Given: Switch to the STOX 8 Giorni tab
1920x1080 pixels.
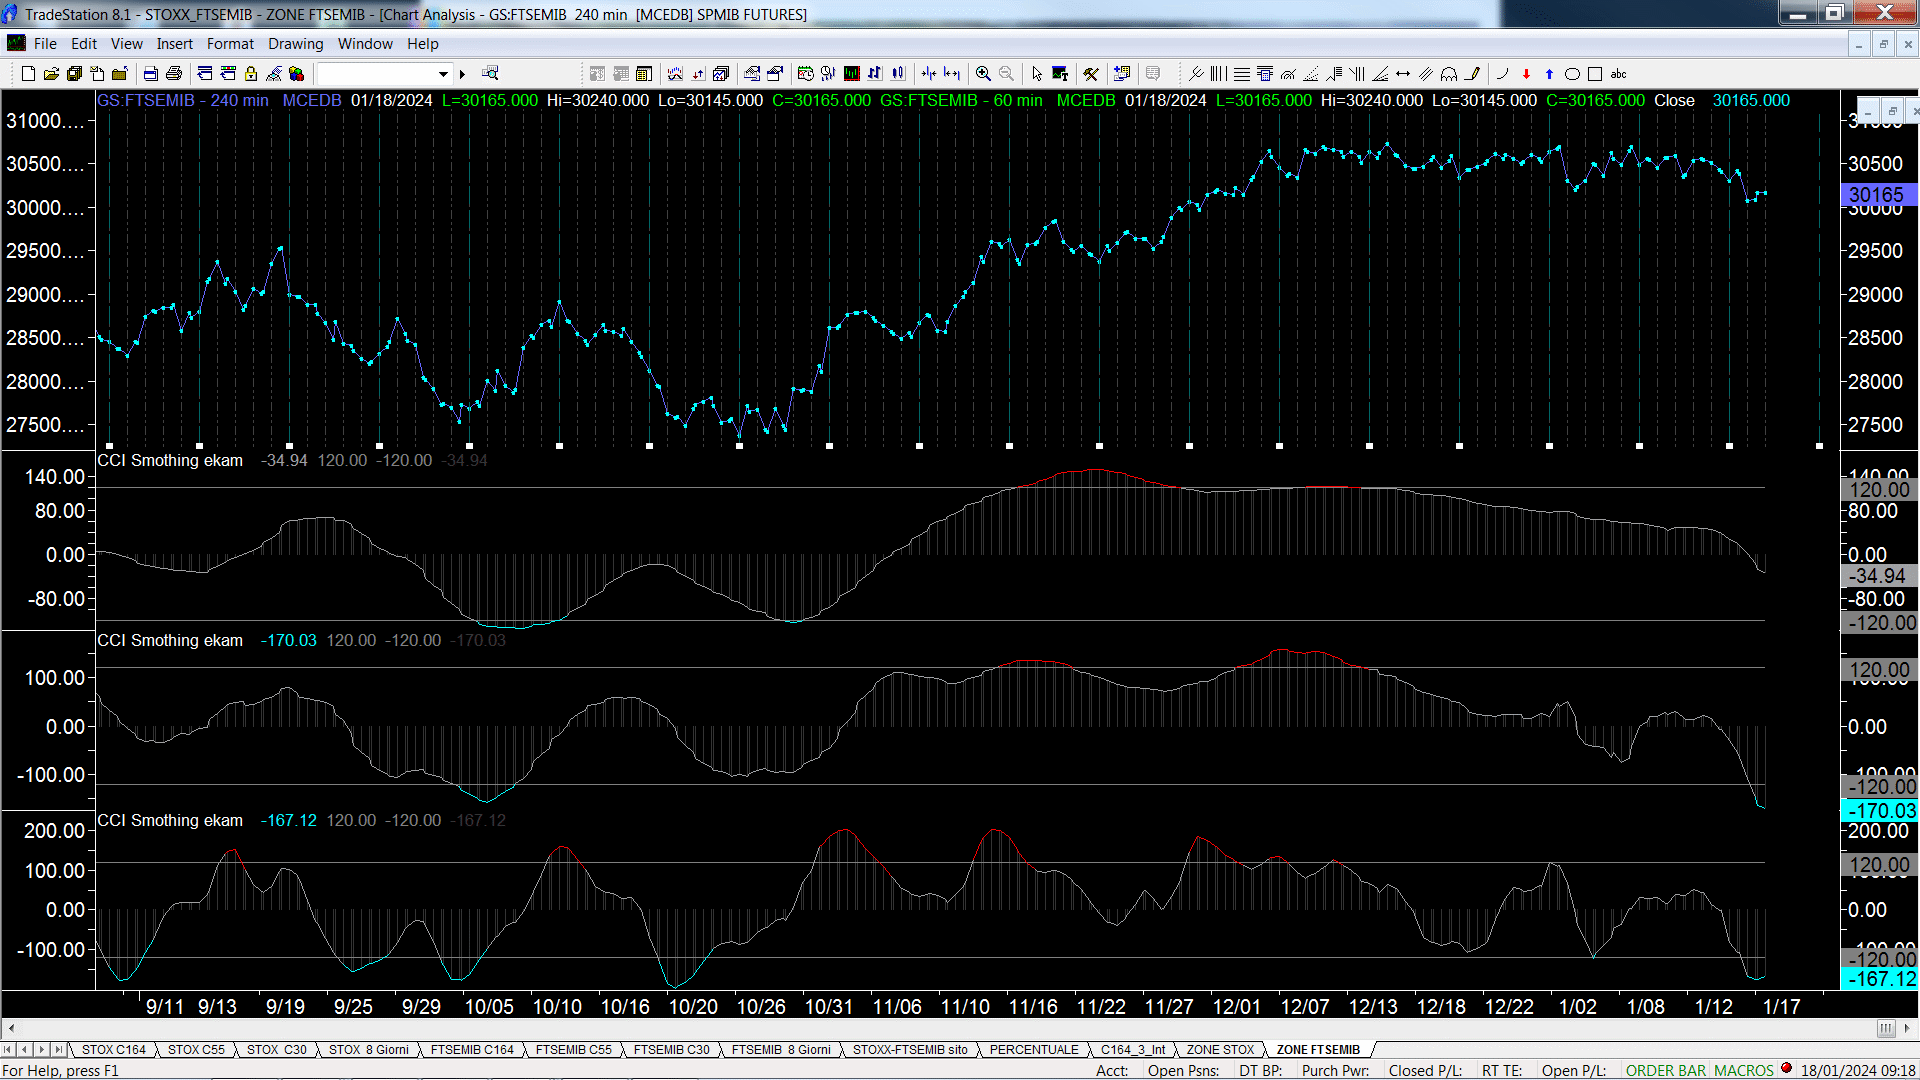Looking at the screenshot, I should click(x=368, y=1050).
